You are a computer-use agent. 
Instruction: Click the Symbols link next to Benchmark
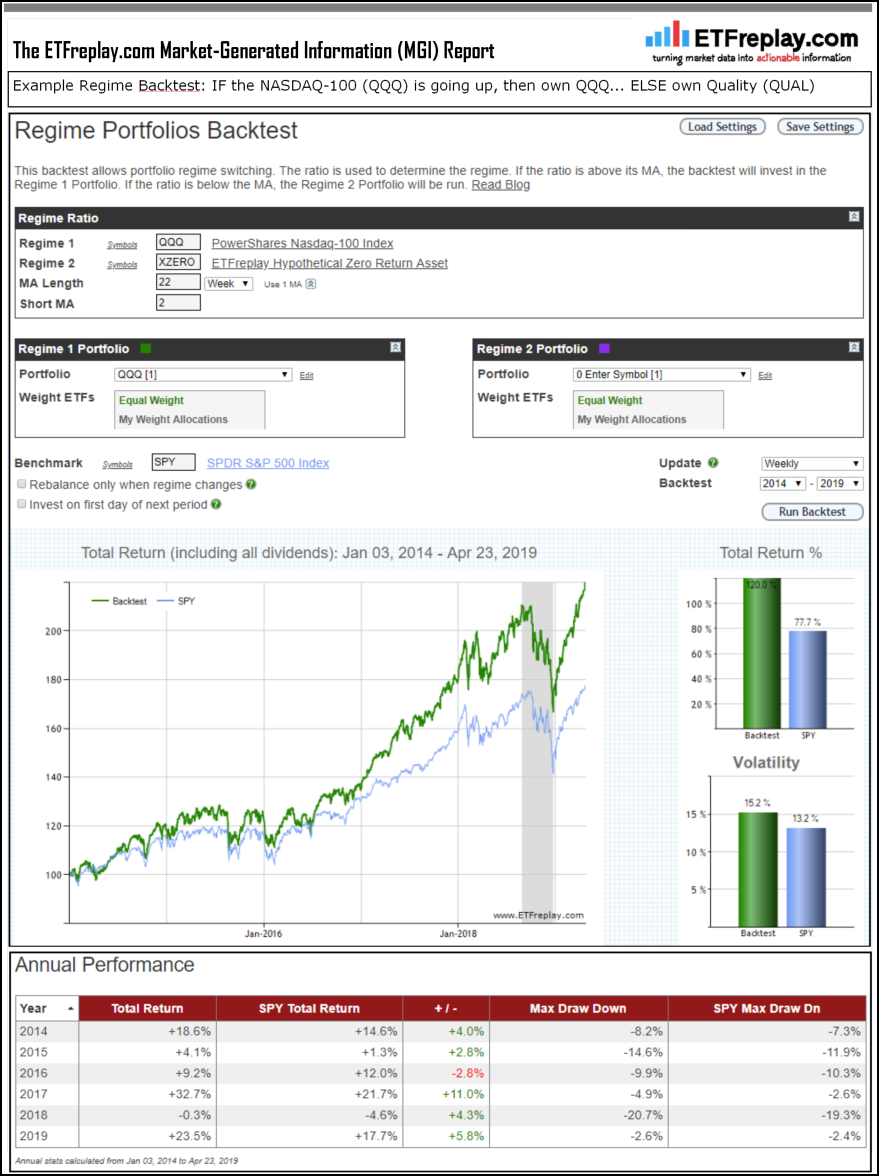click(x=118, y=464)
